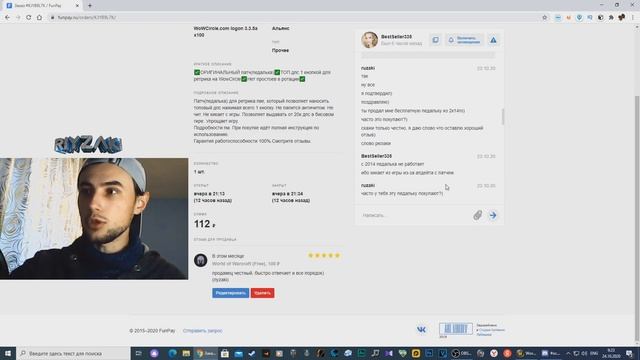
Task: Grab the chat scrollbar thumb
Action: click(503, 116)
